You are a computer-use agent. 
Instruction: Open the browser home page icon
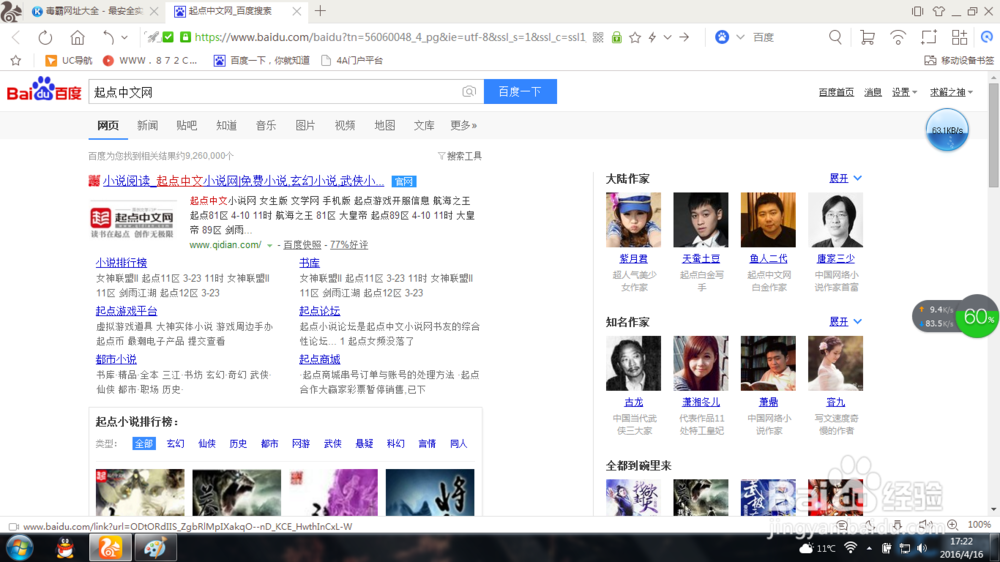(x=77, y=38)
